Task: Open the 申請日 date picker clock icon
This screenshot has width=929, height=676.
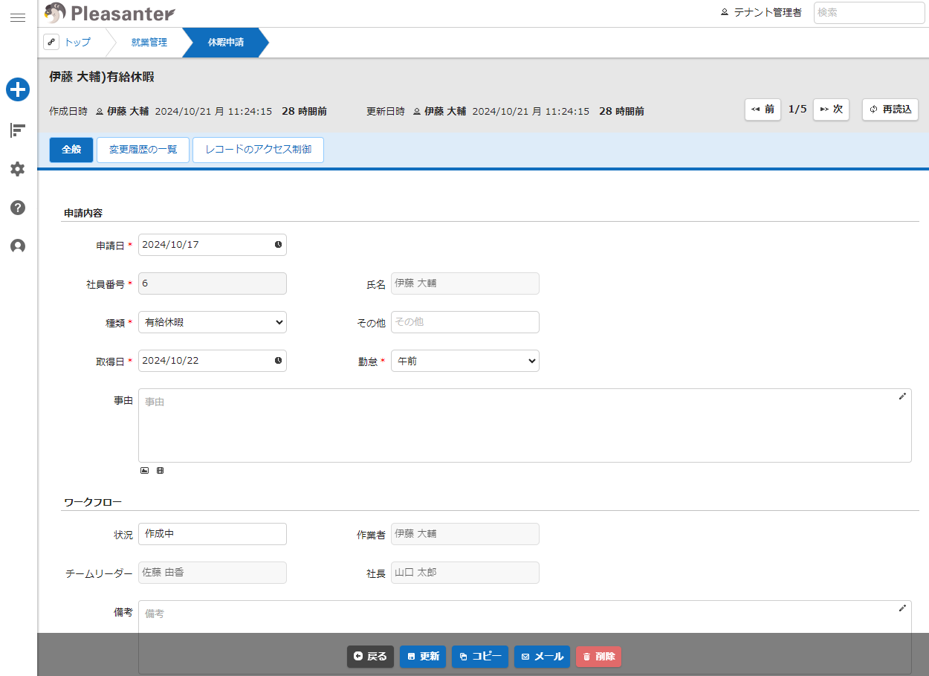Action: (x=278, y=244)
